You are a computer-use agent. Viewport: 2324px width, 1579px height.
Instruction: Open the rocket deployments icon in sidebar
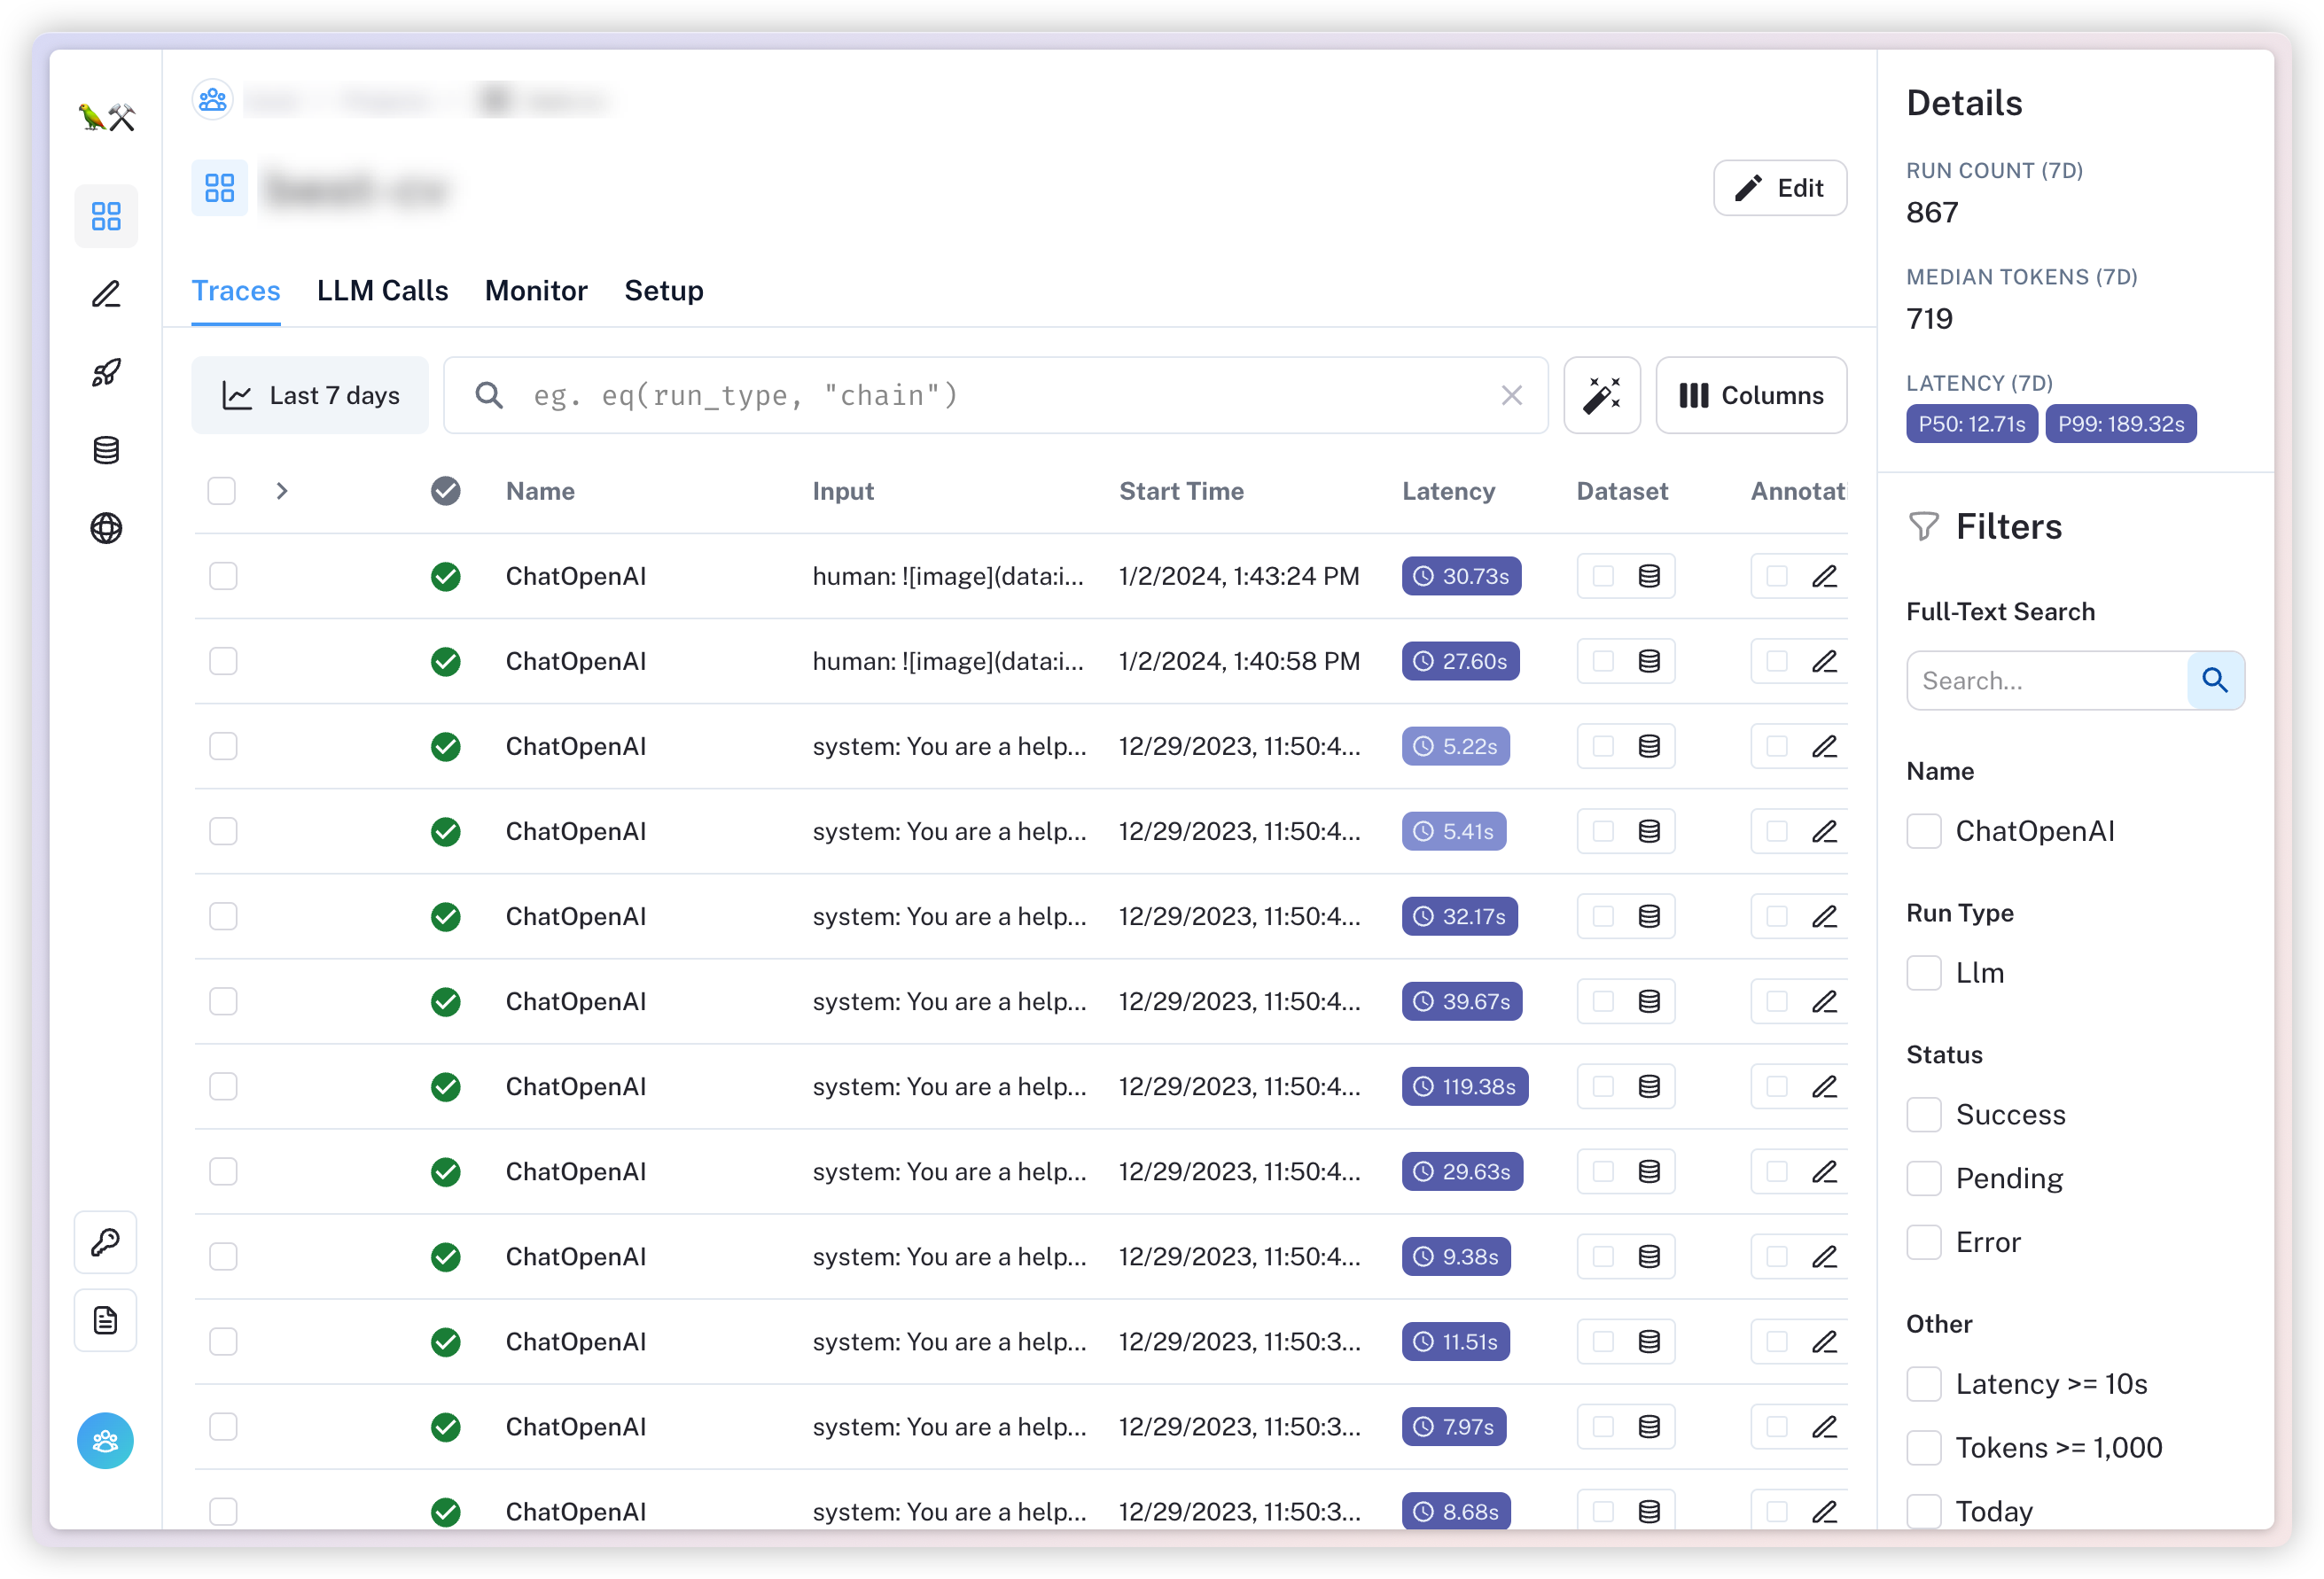106,372
